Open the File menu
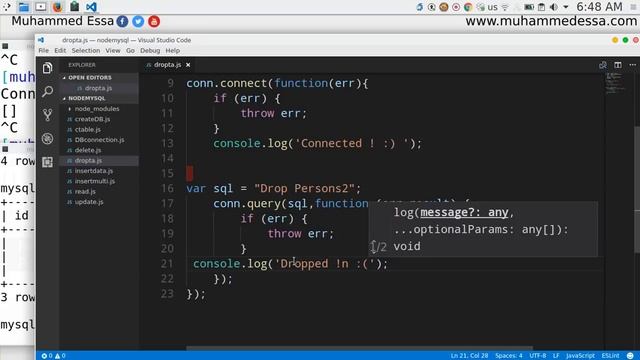 44,51
